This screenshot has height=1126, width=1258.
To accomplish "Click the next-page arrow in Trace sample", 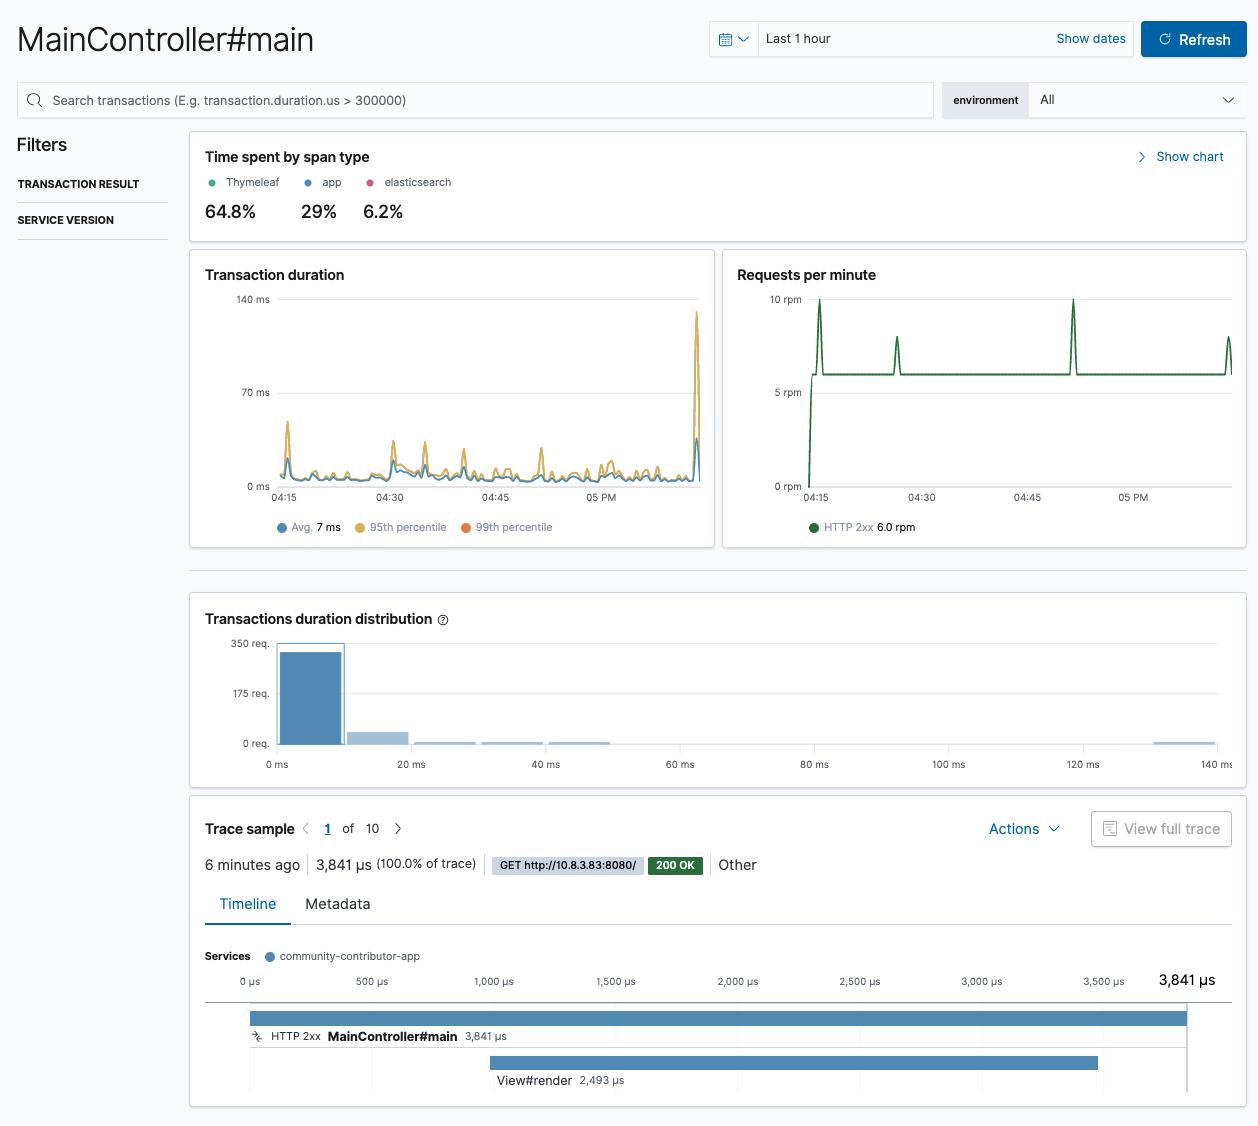I will (397, 829).
